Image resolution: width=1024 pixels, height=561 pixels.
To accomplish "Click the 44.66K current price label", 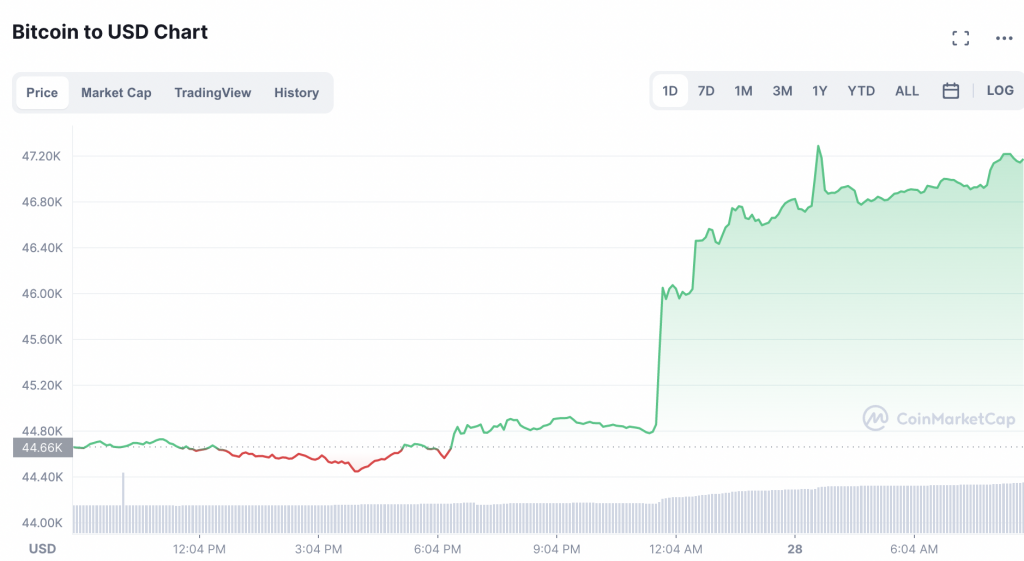I will pos(42,447).
